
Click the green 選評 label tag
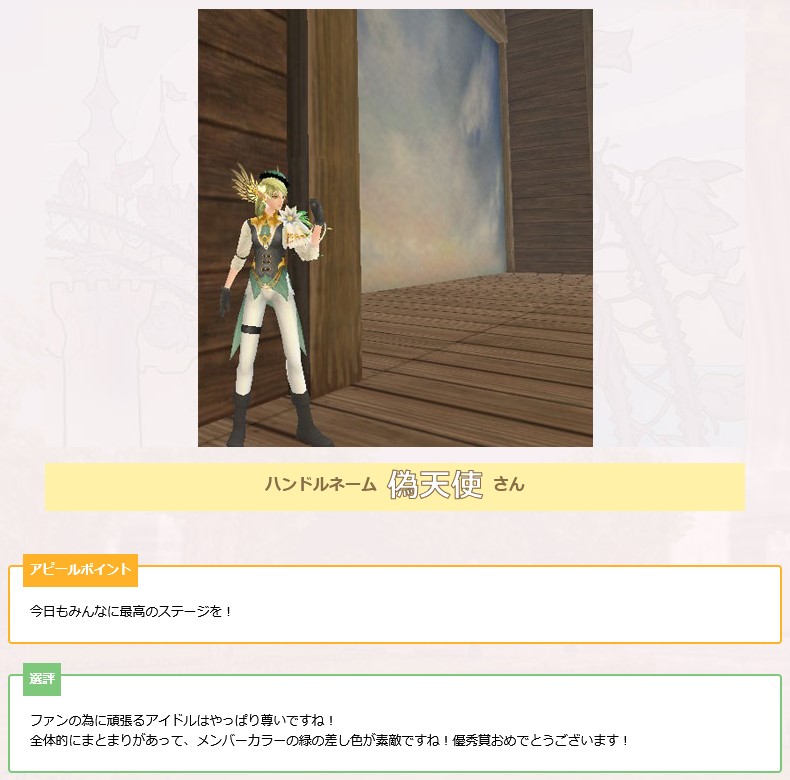coord(42,679)
